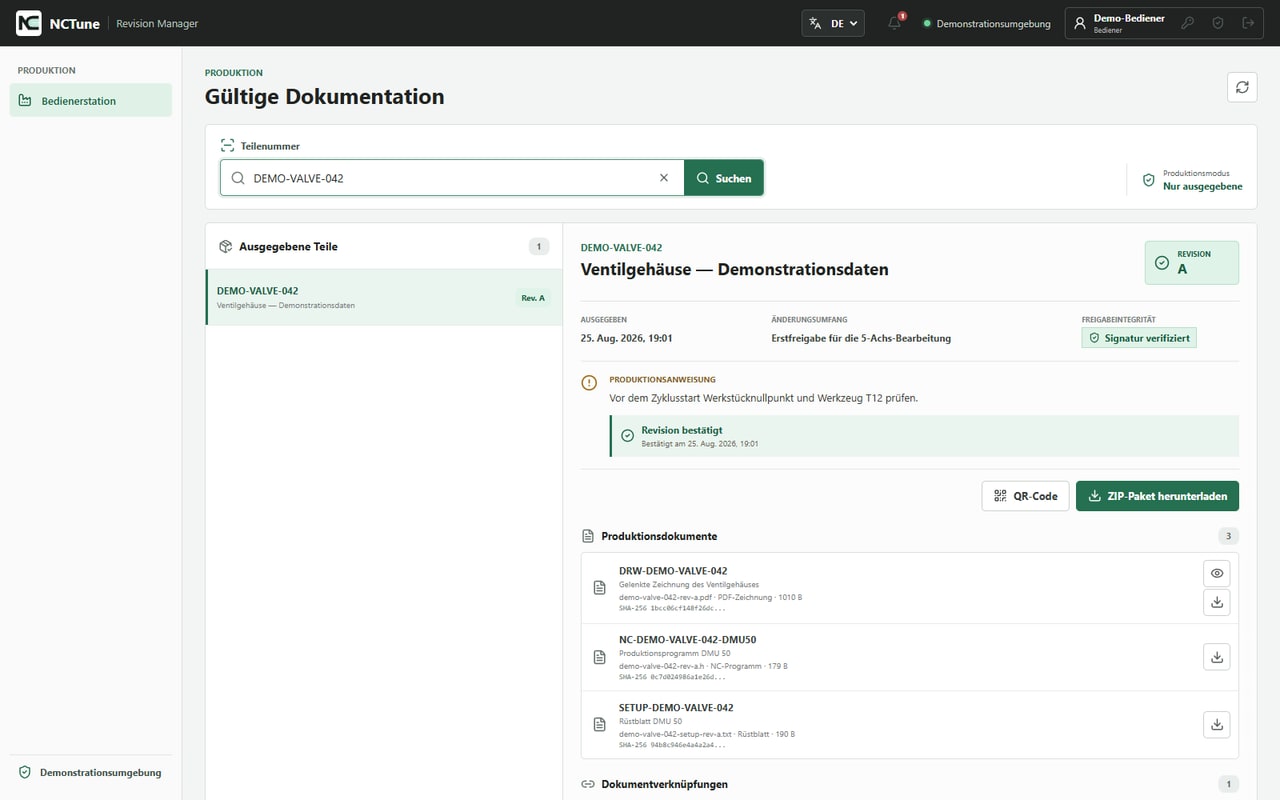Click the Gültige Dokumentation heading
The width and height of the screenshot is (1280, 800).
pyautogui.click(x=325, y=97)
